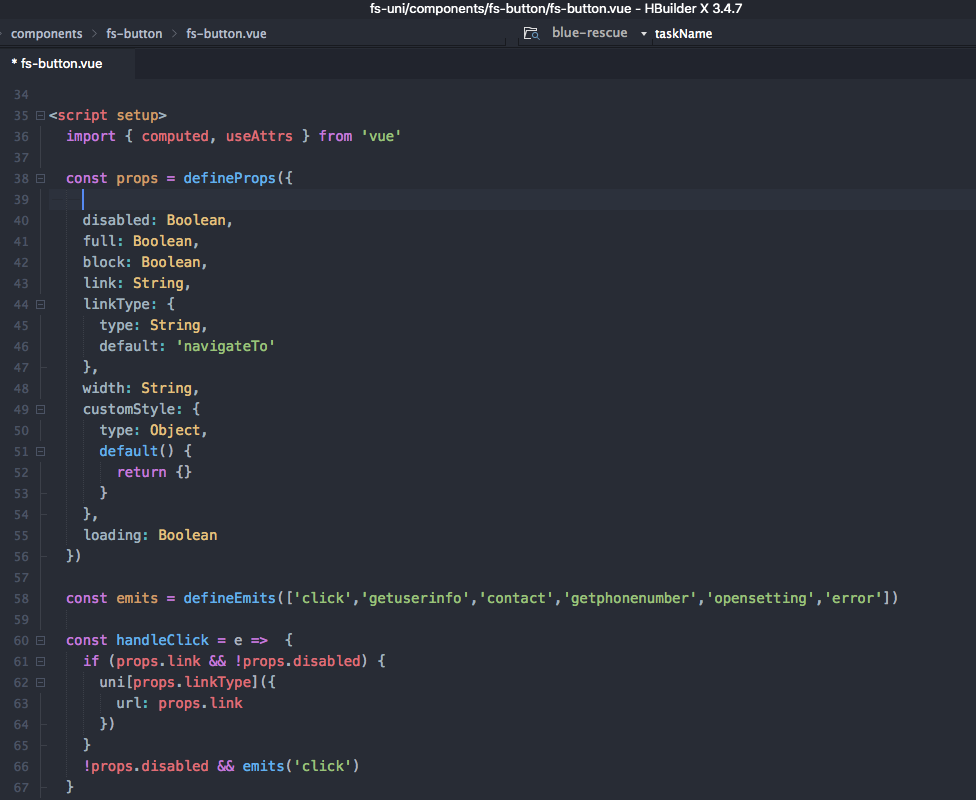Fold the uni[props.linkType] call at line 62
Screen dimensions: 976x800
40,682
